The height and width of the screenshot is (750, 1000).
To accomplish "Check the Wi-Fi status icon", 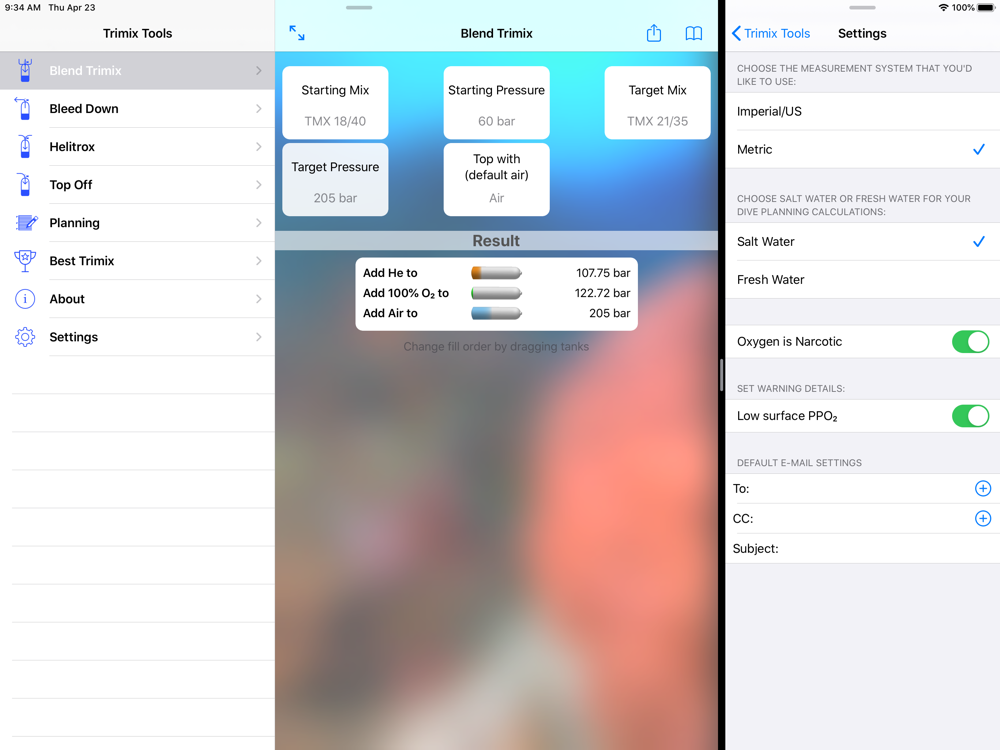I will point(943,8).
